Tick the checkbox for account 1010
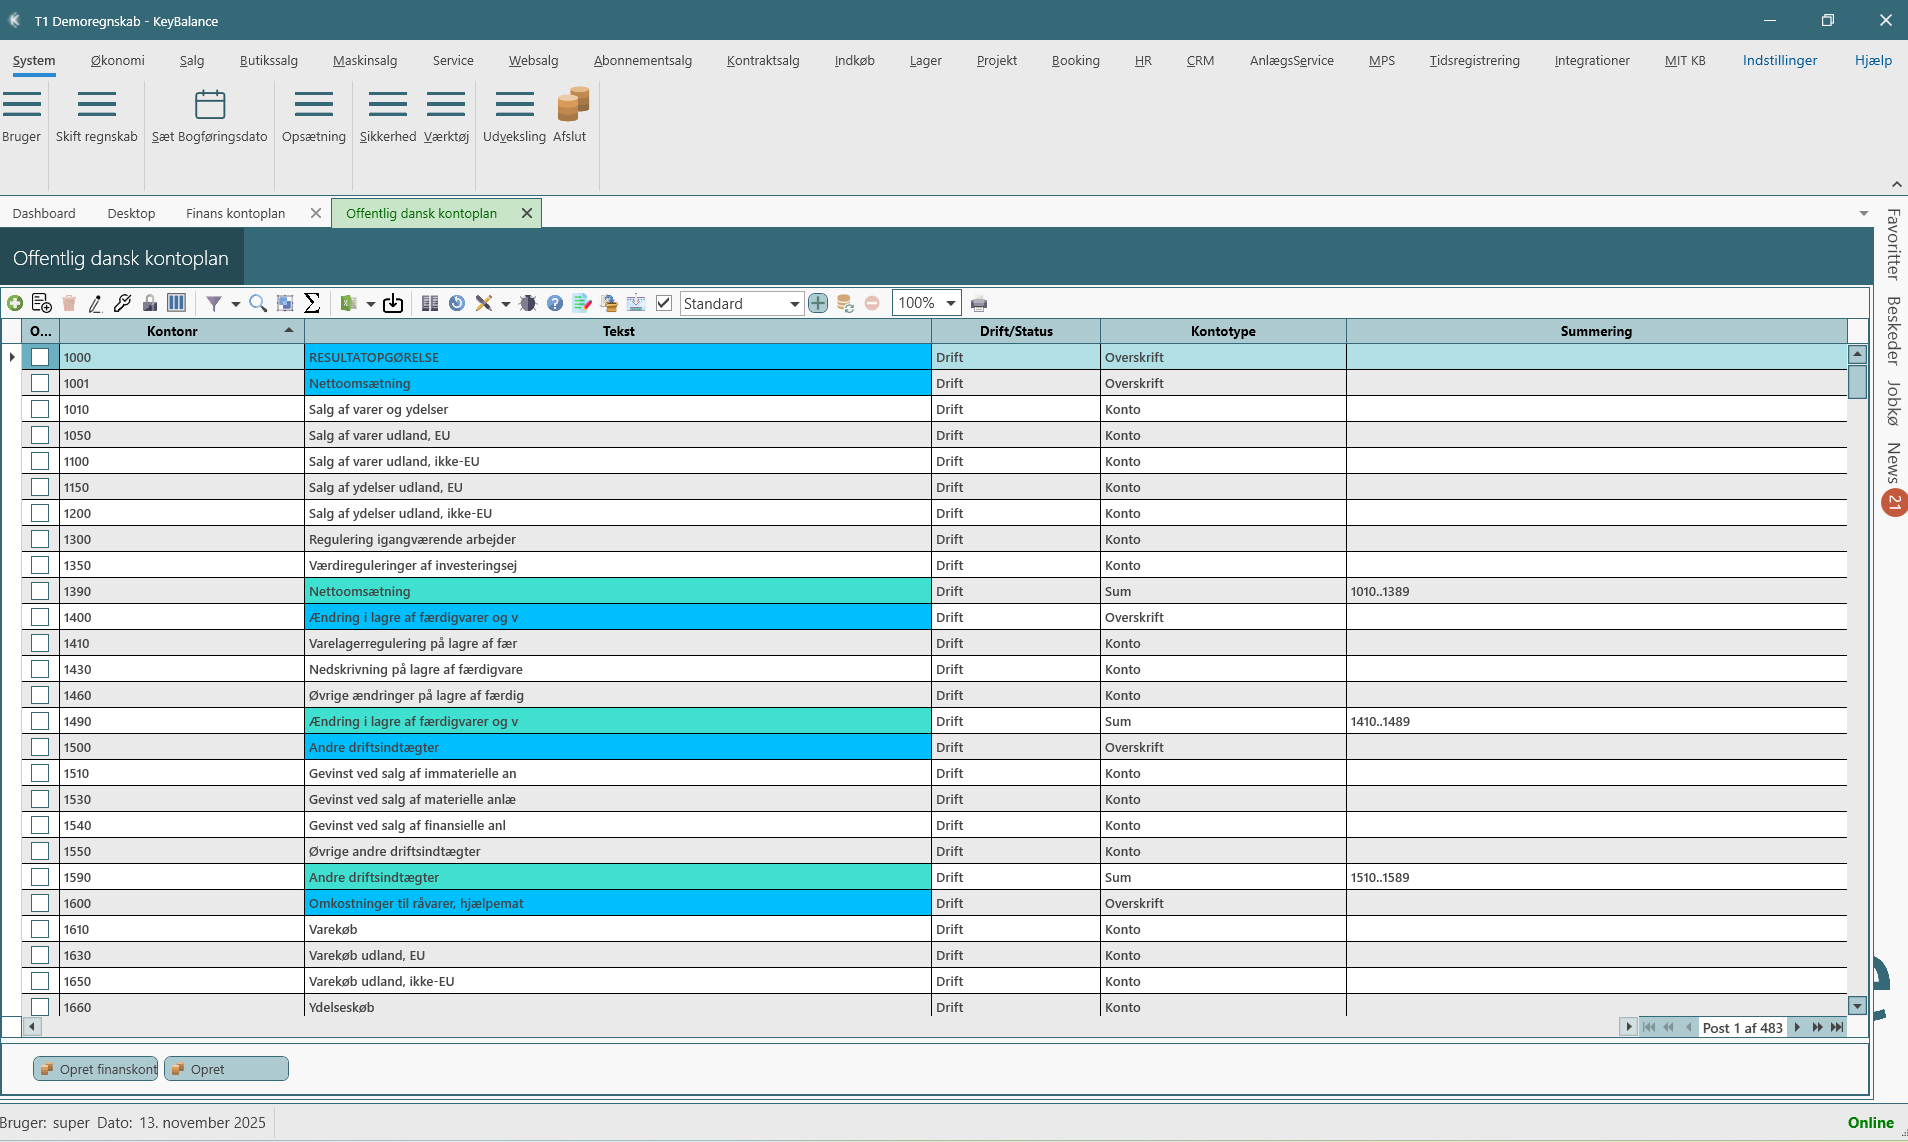 pos(40,409)
